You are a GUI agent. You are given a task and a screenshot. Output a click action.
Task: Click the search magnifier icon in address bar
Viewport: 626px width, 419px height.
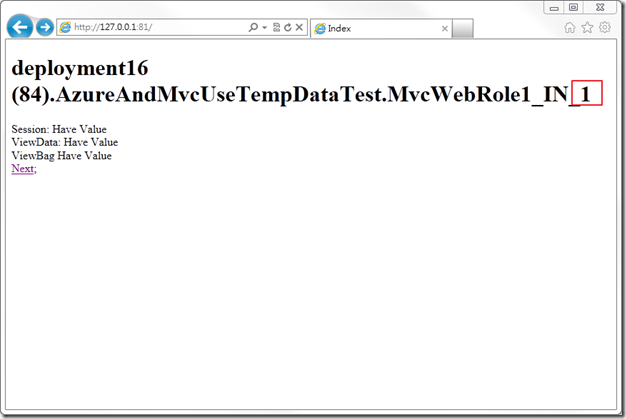click(253, 27)
